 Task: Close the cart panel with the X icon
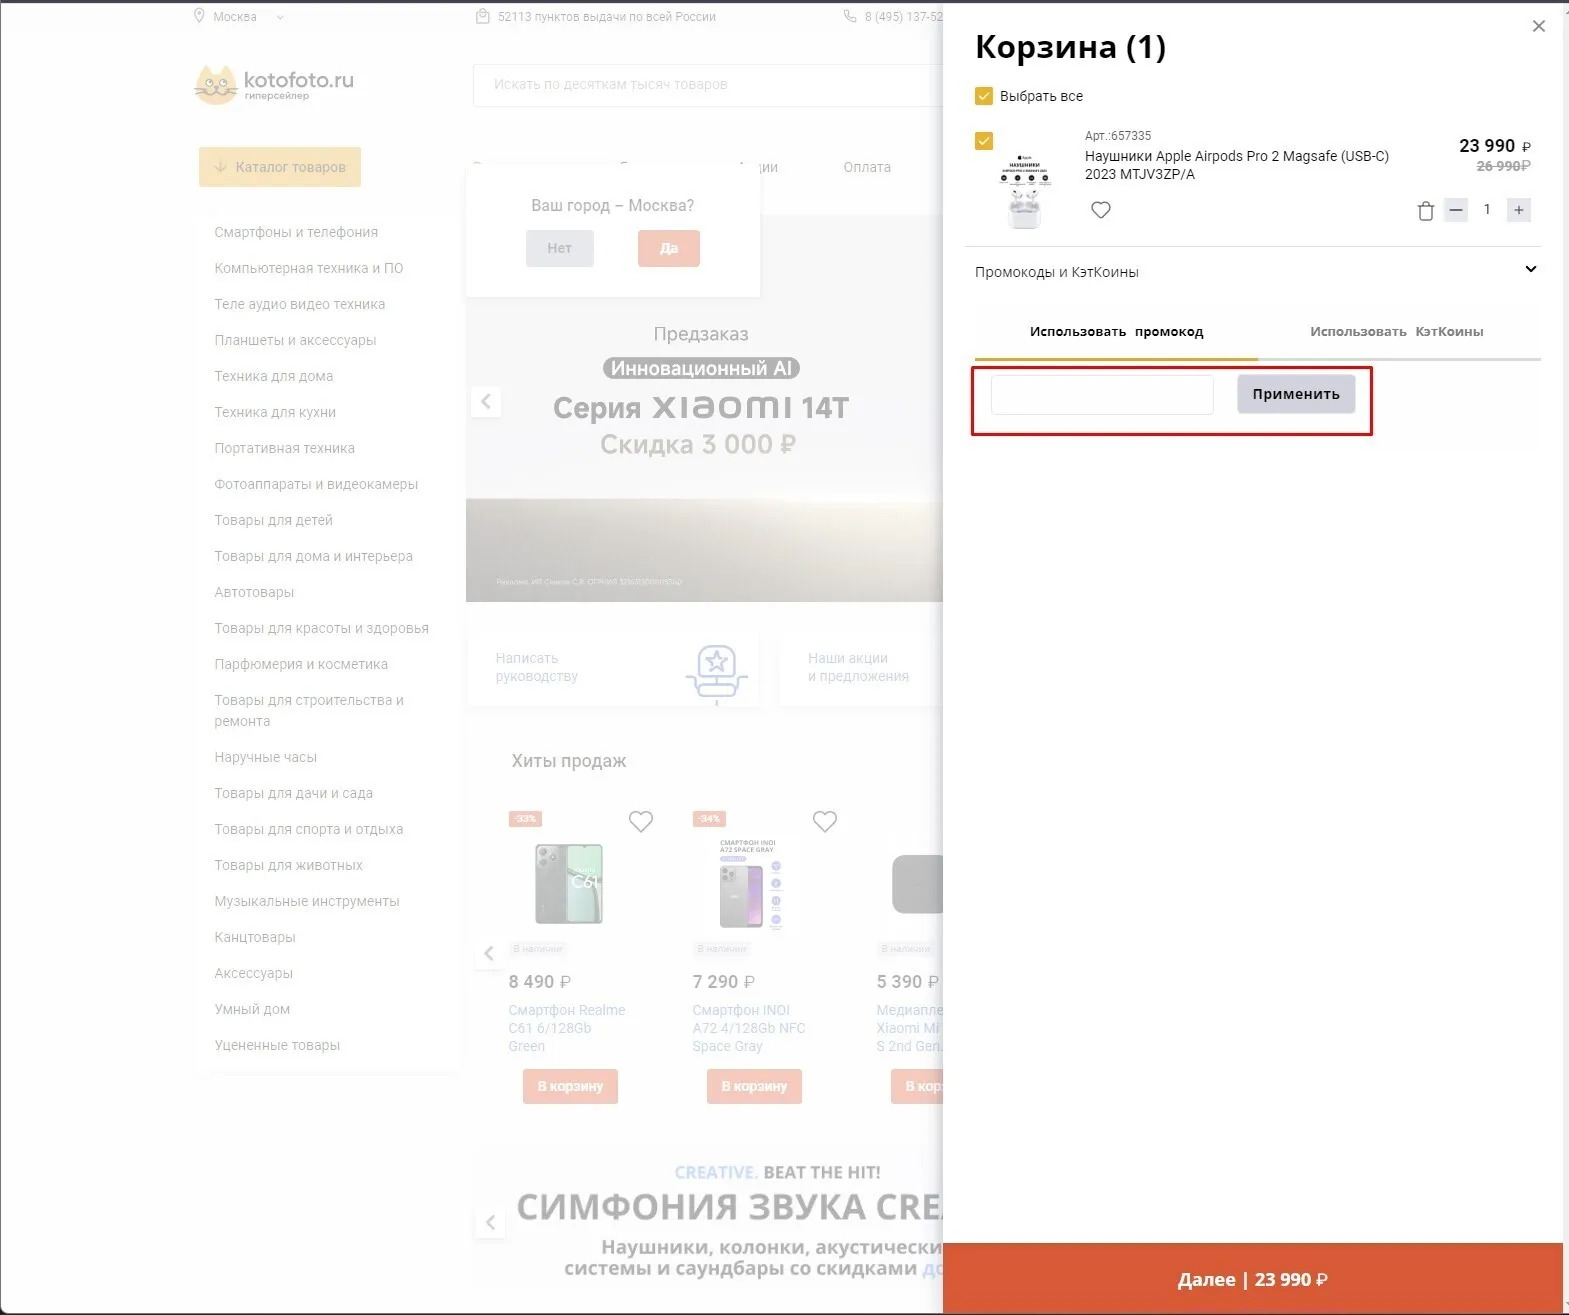point(1539,26)
